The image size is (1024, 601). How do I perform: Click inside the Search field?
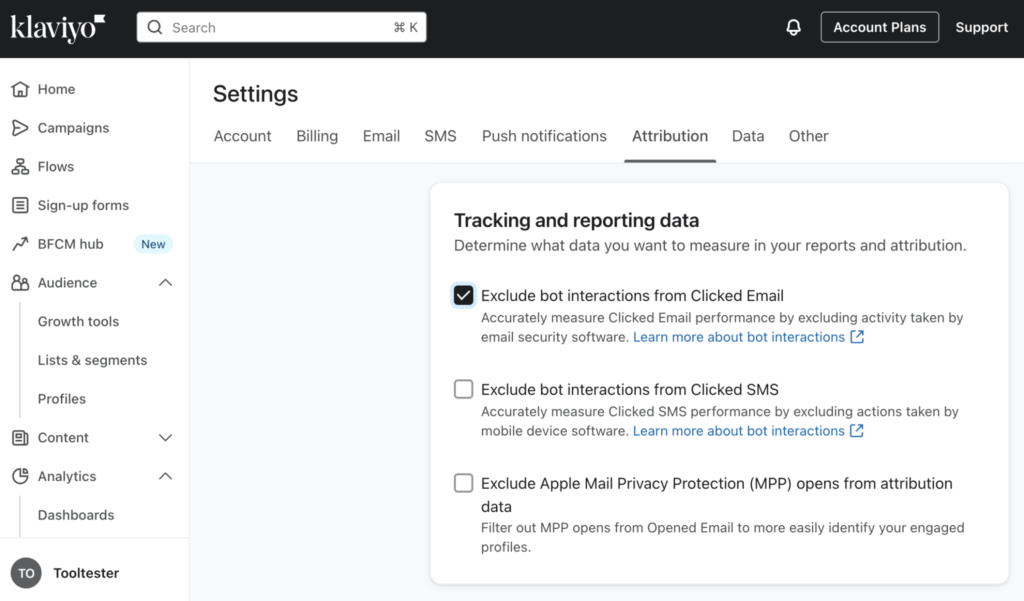pyautogui.click(x=281, y=27)
